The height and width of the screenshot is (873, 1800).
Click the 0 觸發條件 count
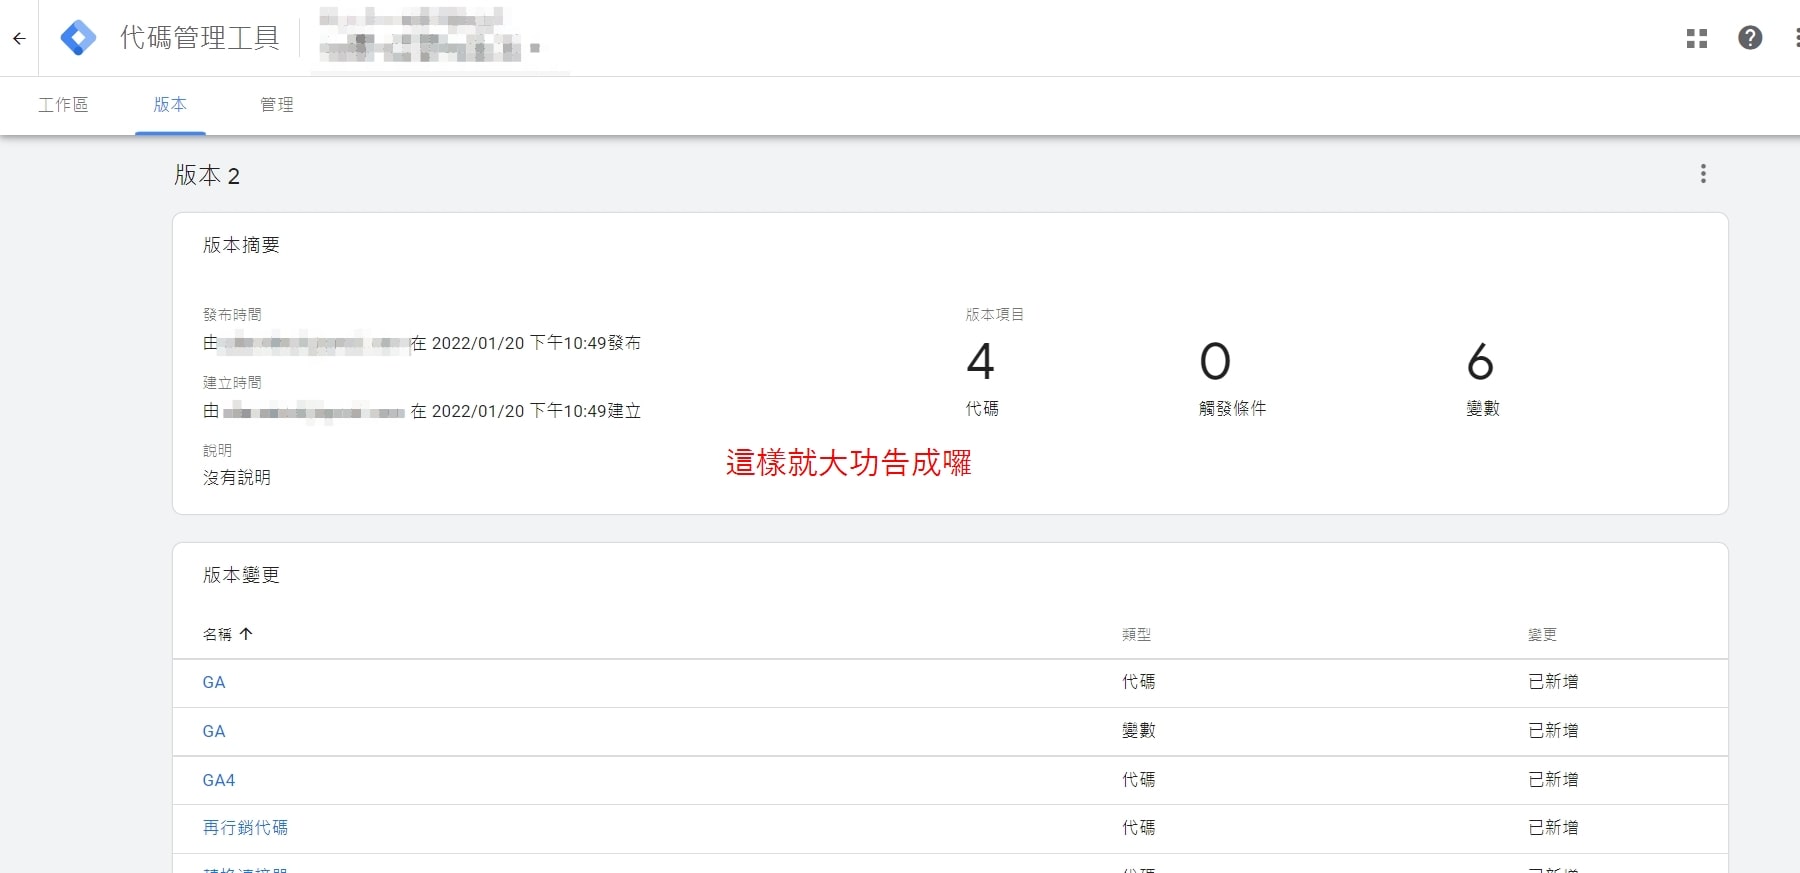[1232, 378]
